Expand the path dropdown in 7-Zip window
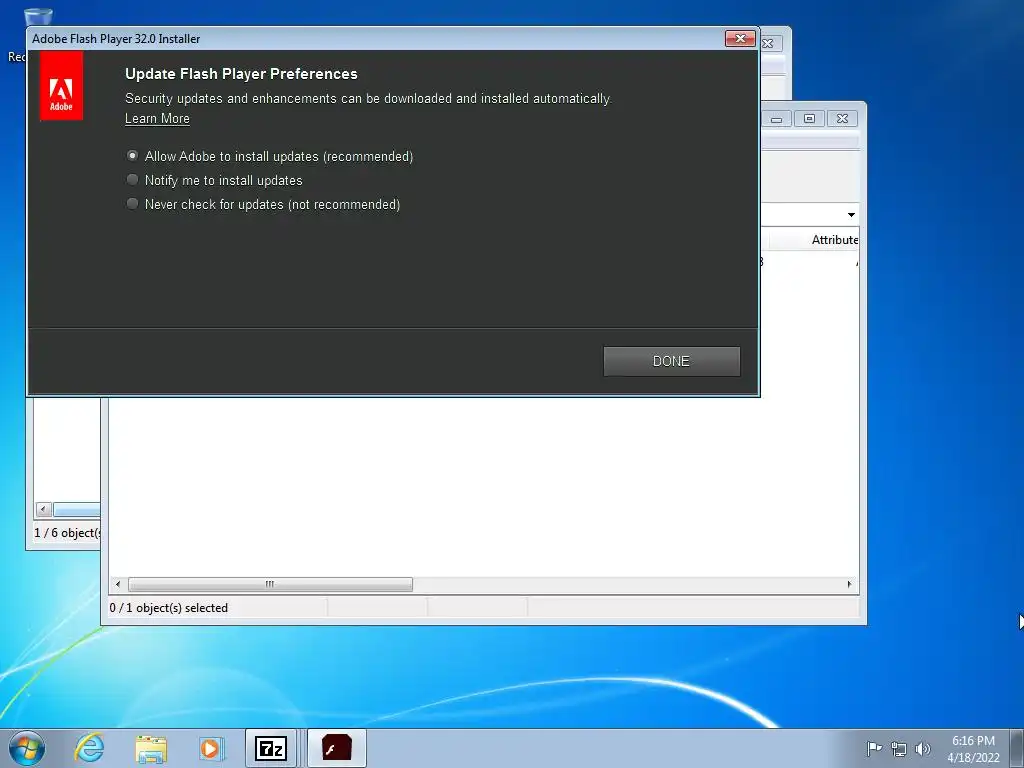Viewport: 1024px width, 768px height. [851, 215]
